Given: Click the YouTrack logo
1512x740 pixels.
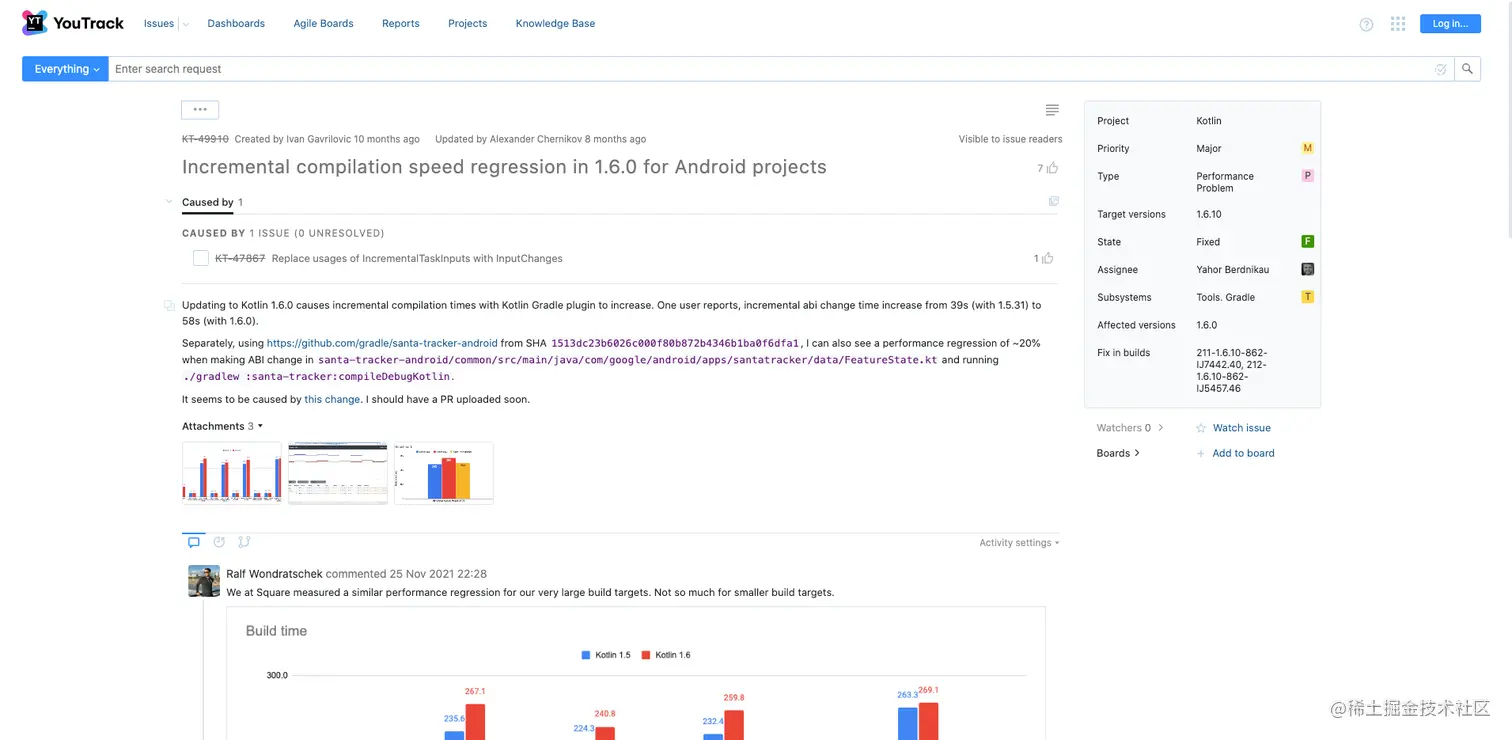Looking at the screenshot, I should click(x=73, y=23).
